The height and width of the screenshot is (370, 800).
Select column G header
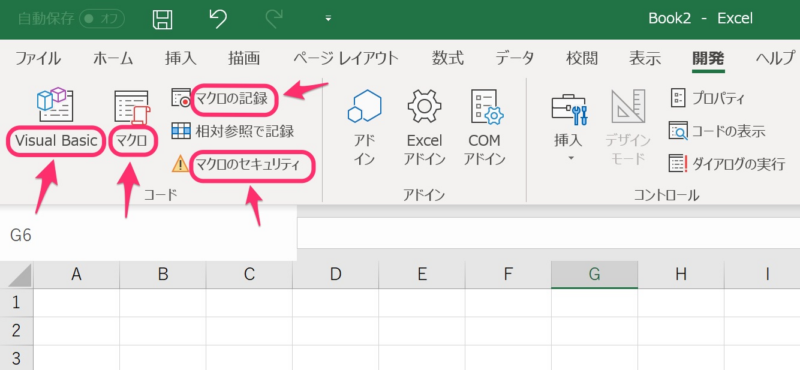pos(594,275)
